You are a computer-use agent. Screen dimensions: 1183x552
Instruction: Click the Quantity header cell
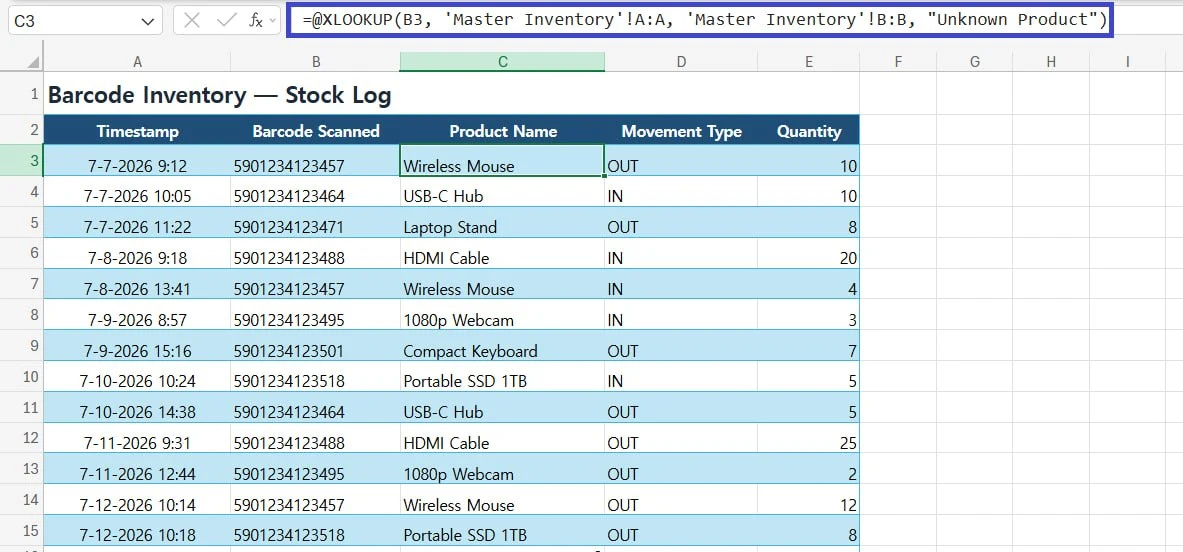click(x=809, y=130)
